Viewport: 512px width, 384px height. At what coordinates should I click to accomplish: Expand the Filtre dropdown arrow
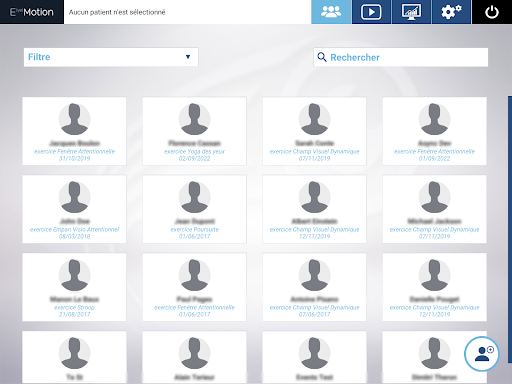[x=188, y=57]
